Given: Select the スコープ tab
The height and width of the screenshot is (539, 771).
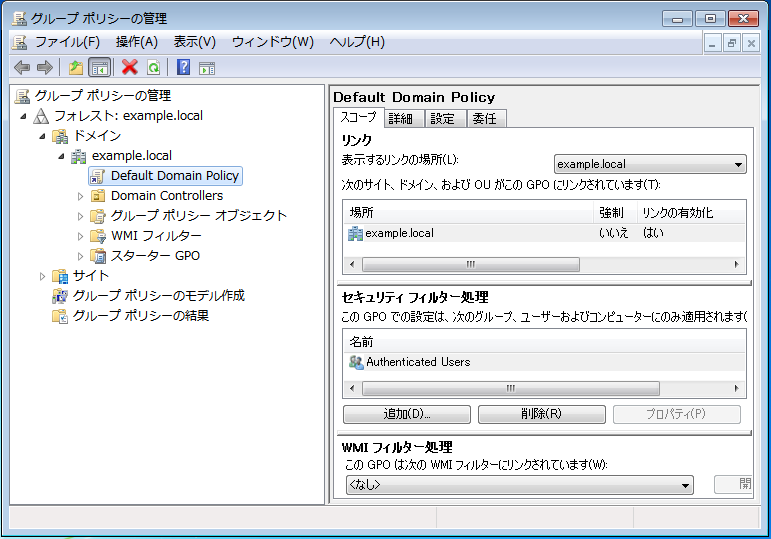Looking at the screenshot, I should pos(358,117).
